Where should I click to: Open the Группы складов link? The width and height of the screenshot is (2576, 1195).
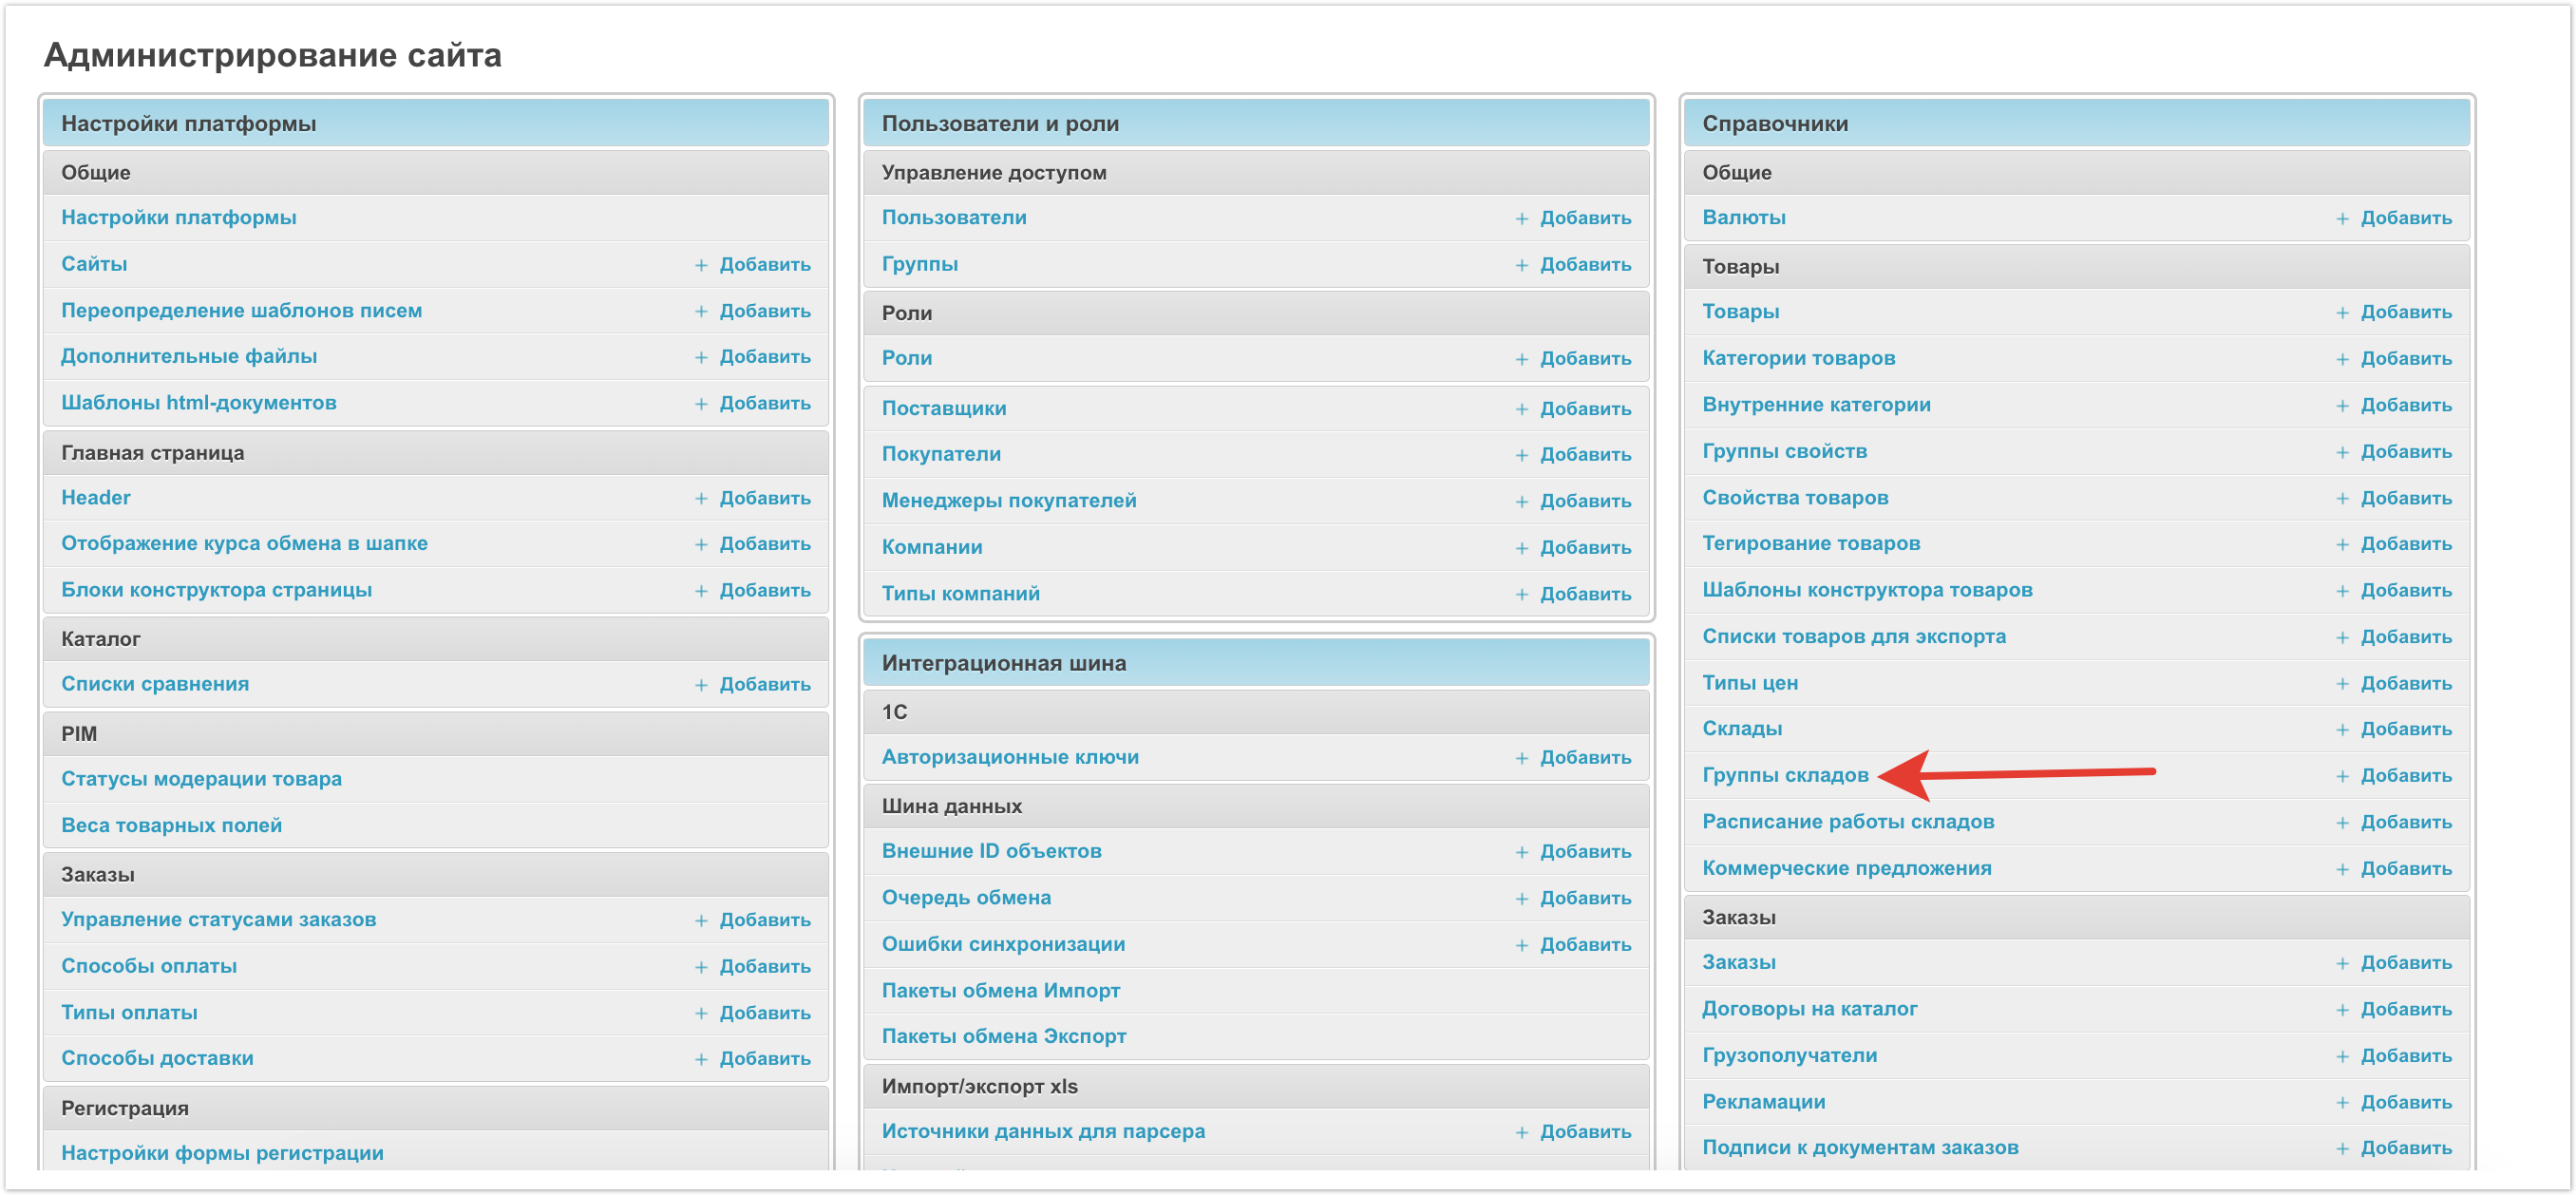pos(1784,775)
